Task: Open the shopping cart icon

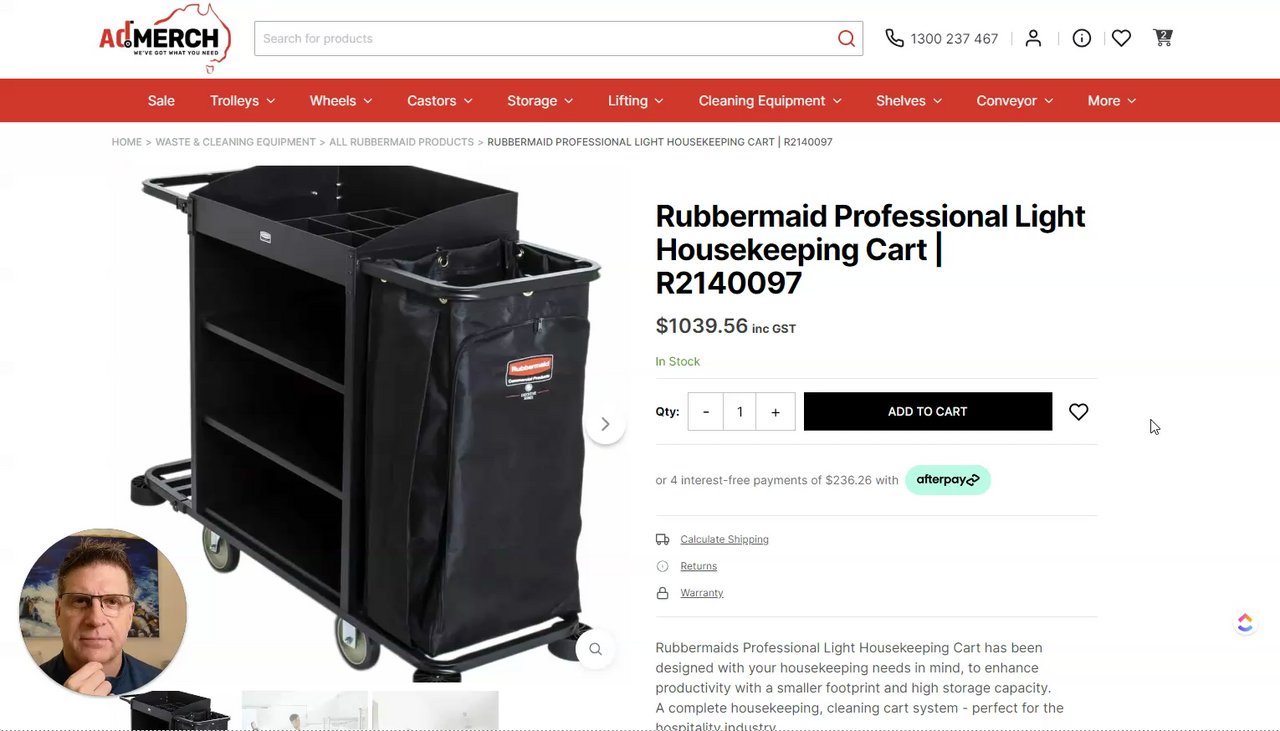Action: (1162, 38)
